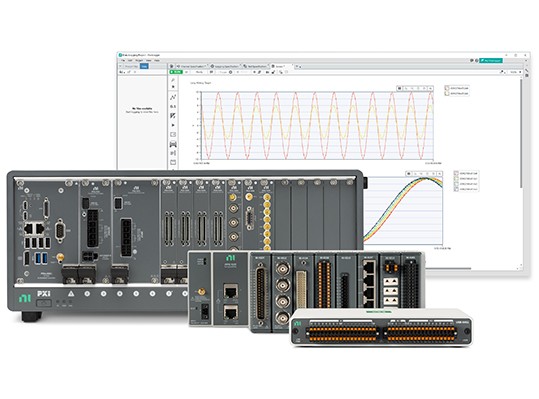This screenshot has height=399, width=539.
Task: Click last icon in lower graph toolbar
Action: [439, 174]
